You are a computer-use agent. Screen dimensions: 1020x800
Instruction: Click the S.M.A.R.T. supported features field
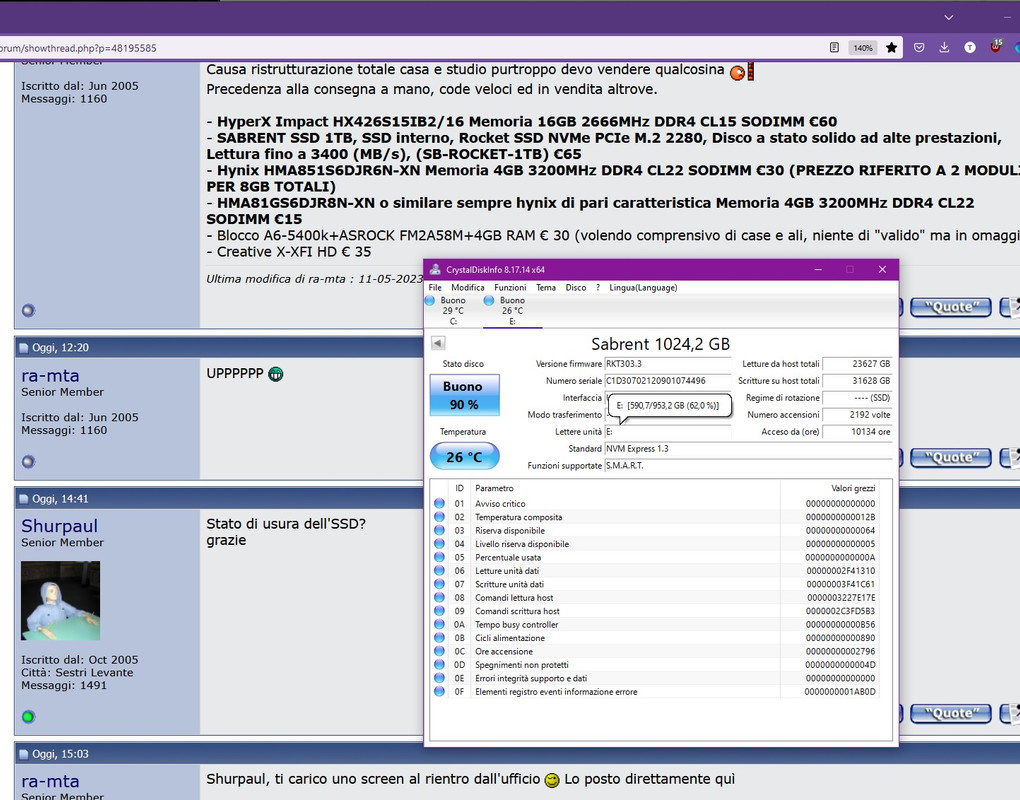[747, 466]
